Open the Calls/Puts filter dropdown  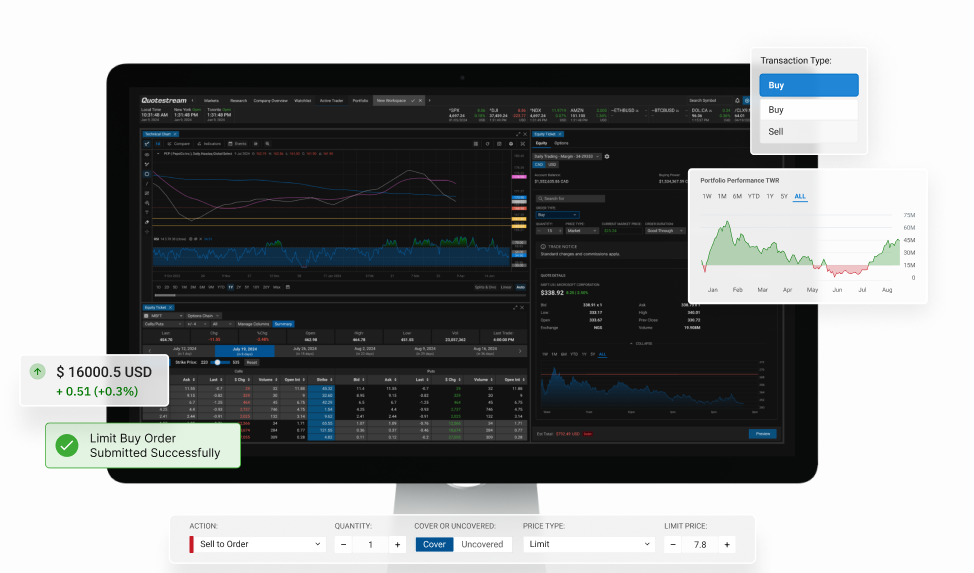click(x=163, y=324)
